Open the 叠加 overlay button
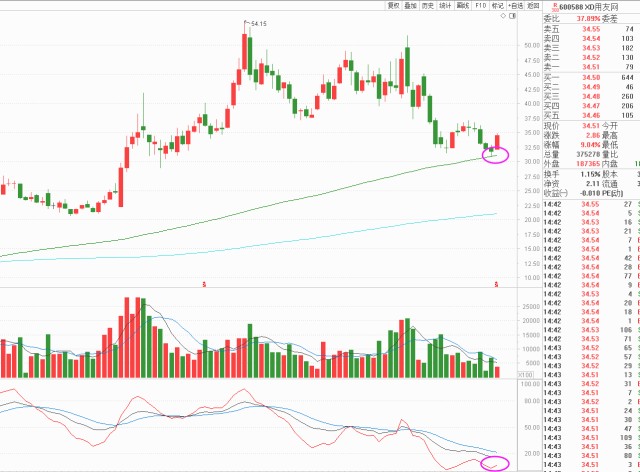640x472 pixels. tap(410, 5)
